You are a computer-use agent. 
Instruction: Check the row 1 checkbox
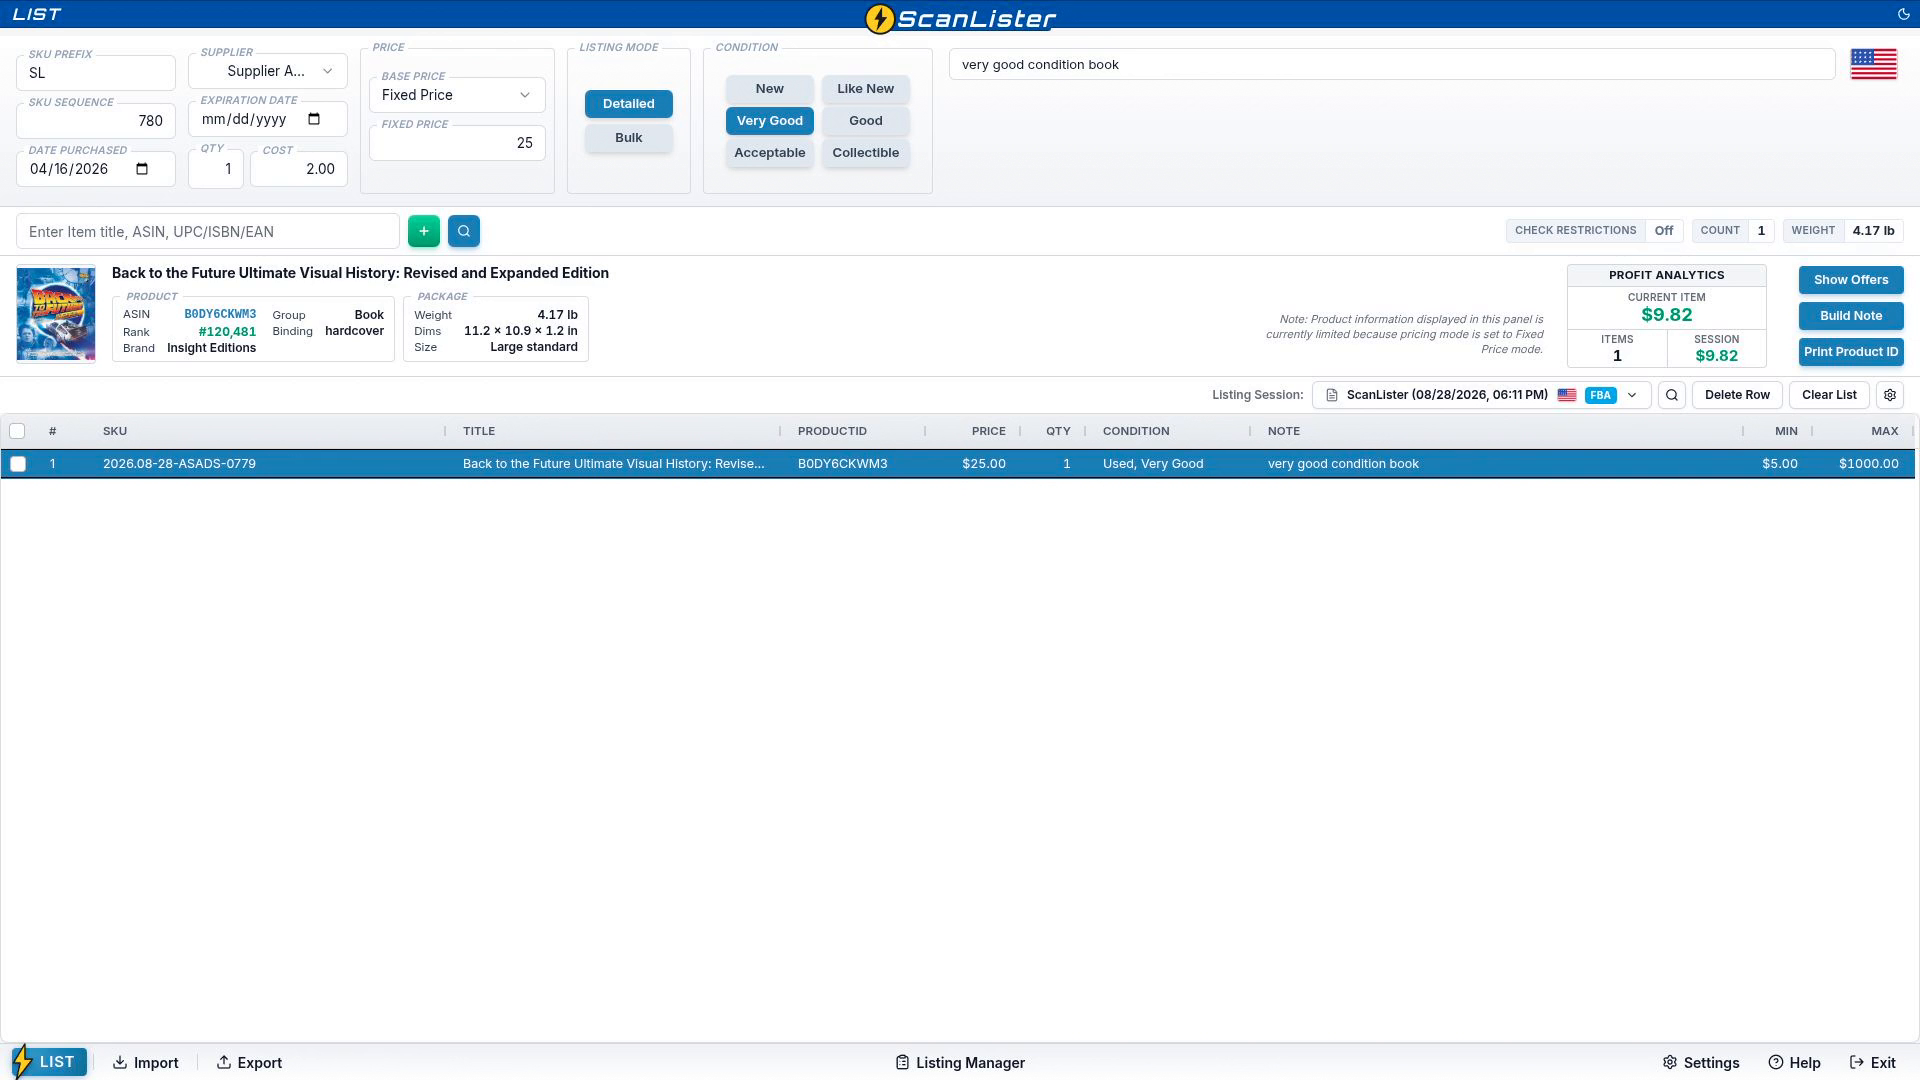point(18,464)
